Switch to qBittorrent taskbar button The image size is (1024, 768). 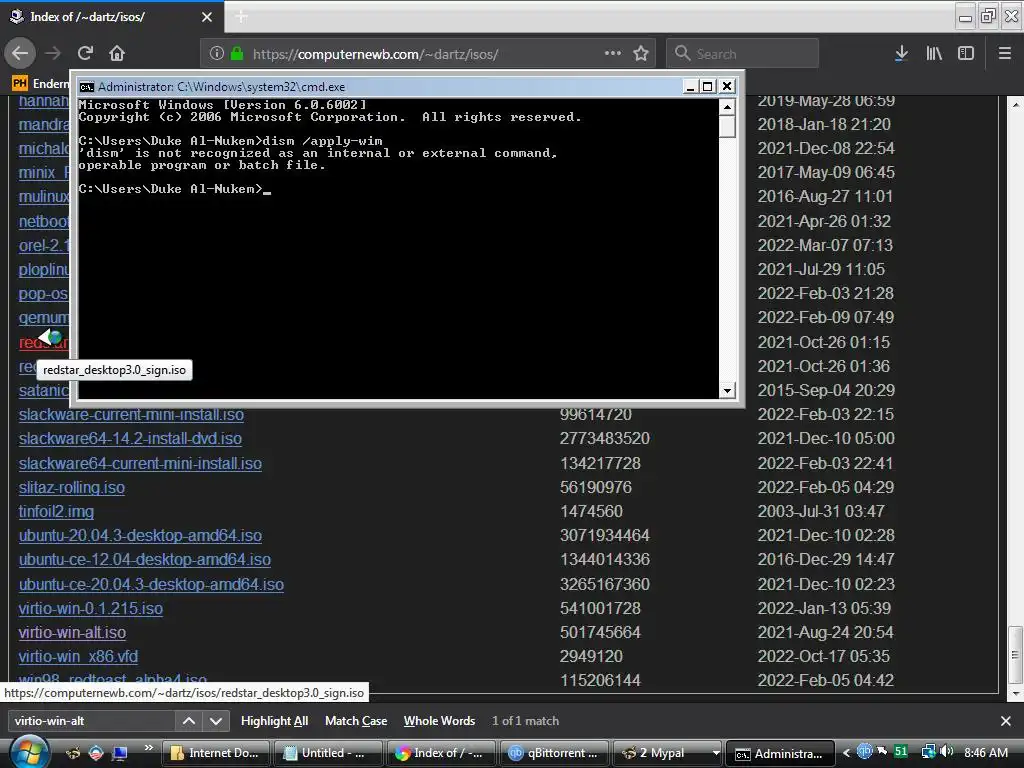(554, 753)
